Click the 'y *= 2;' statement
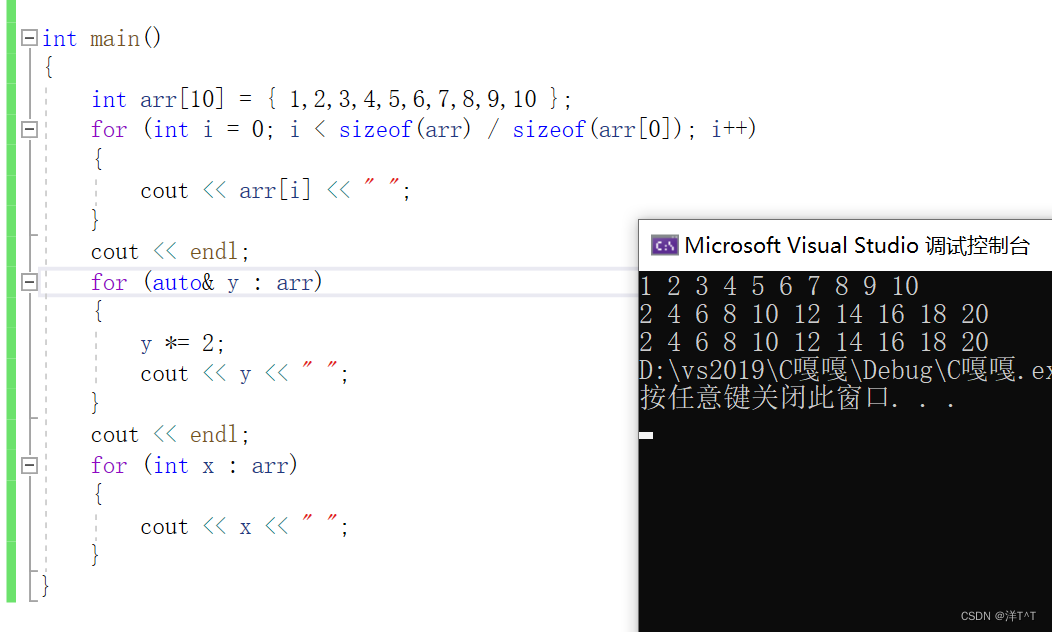Screen dimensions: 1052x632 [182, 344]
